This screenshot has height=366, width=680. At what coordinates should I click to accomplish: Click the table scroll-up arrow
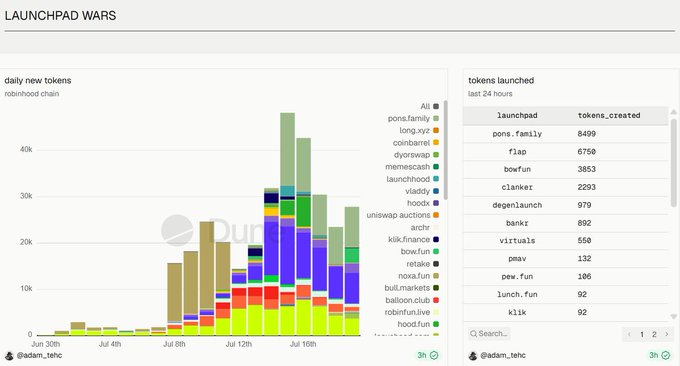pos(673,112)
